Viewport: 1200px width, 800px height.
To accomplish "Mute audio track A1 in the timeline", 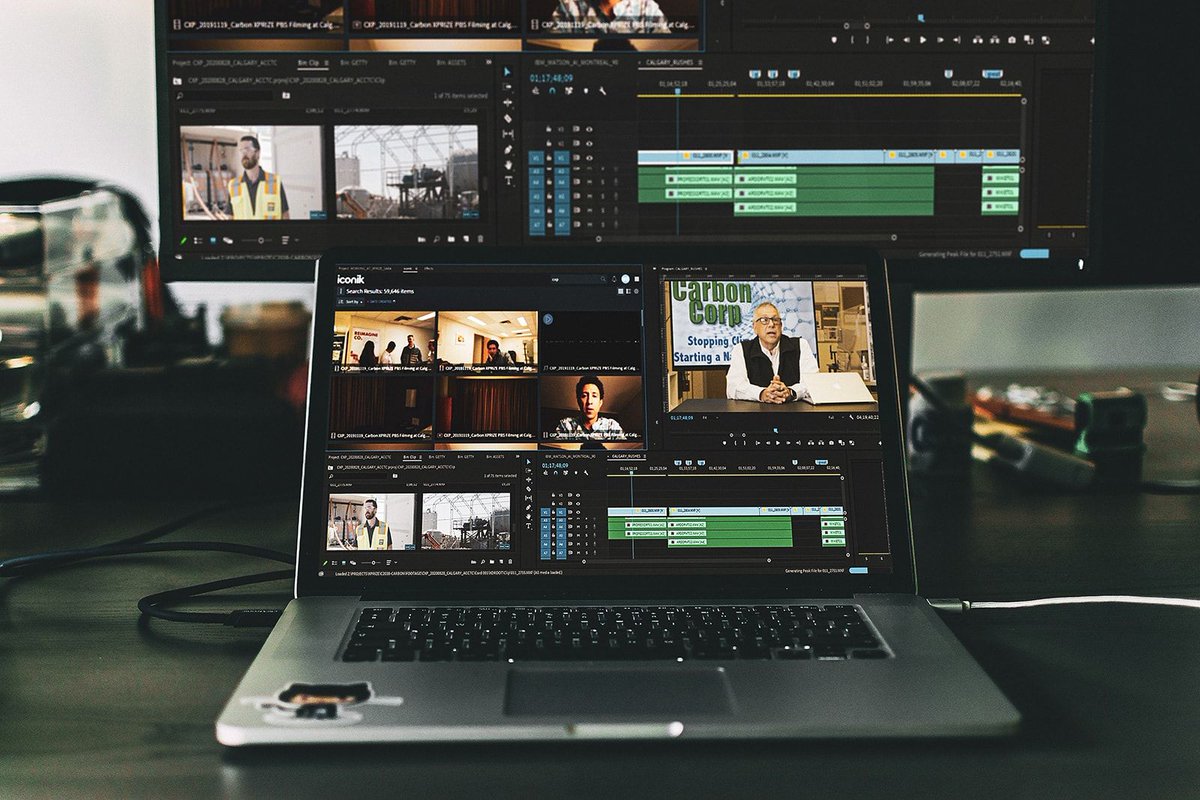I will [x=577, y=519].
